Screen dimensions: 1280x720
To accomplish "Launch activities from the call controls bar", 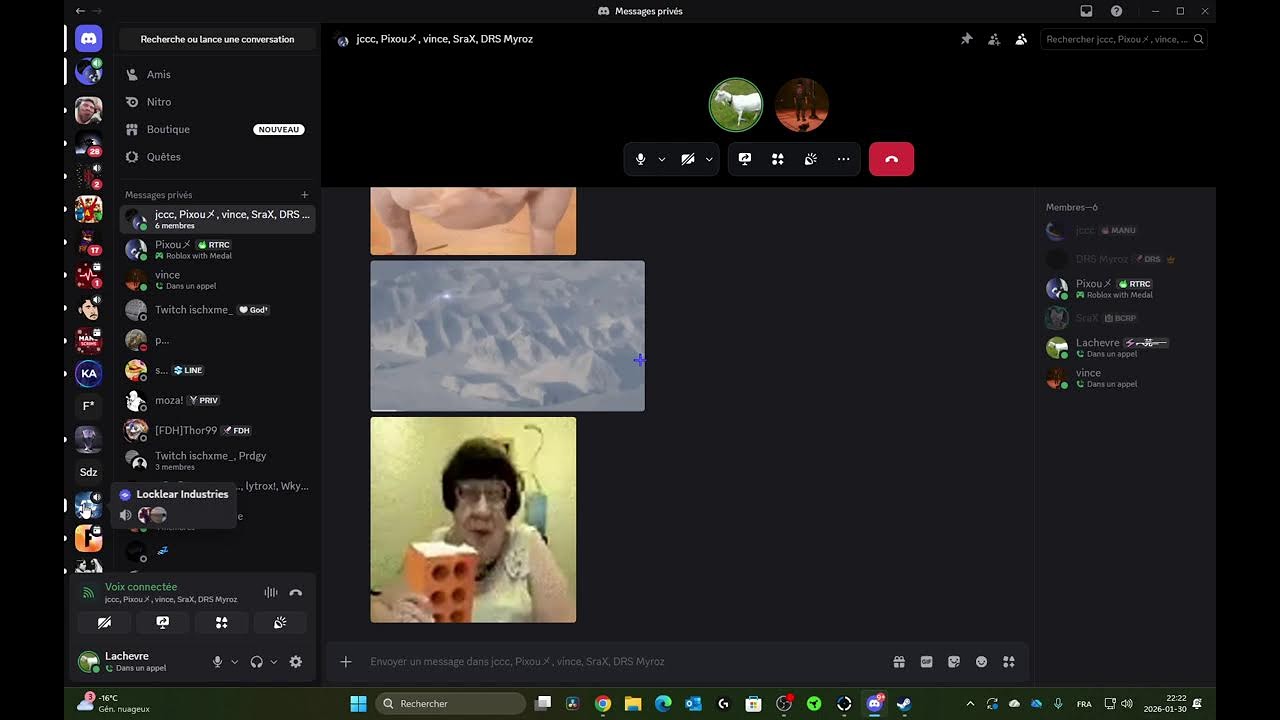I will tap(777, 159).
